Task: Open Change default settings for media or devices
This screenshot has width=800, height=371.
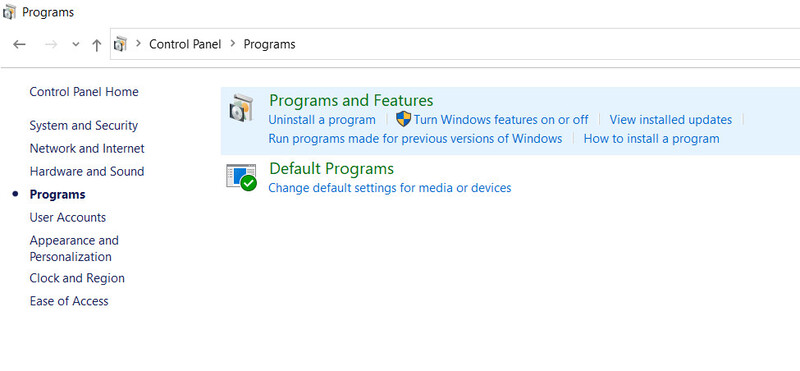Action: [390, 188]
